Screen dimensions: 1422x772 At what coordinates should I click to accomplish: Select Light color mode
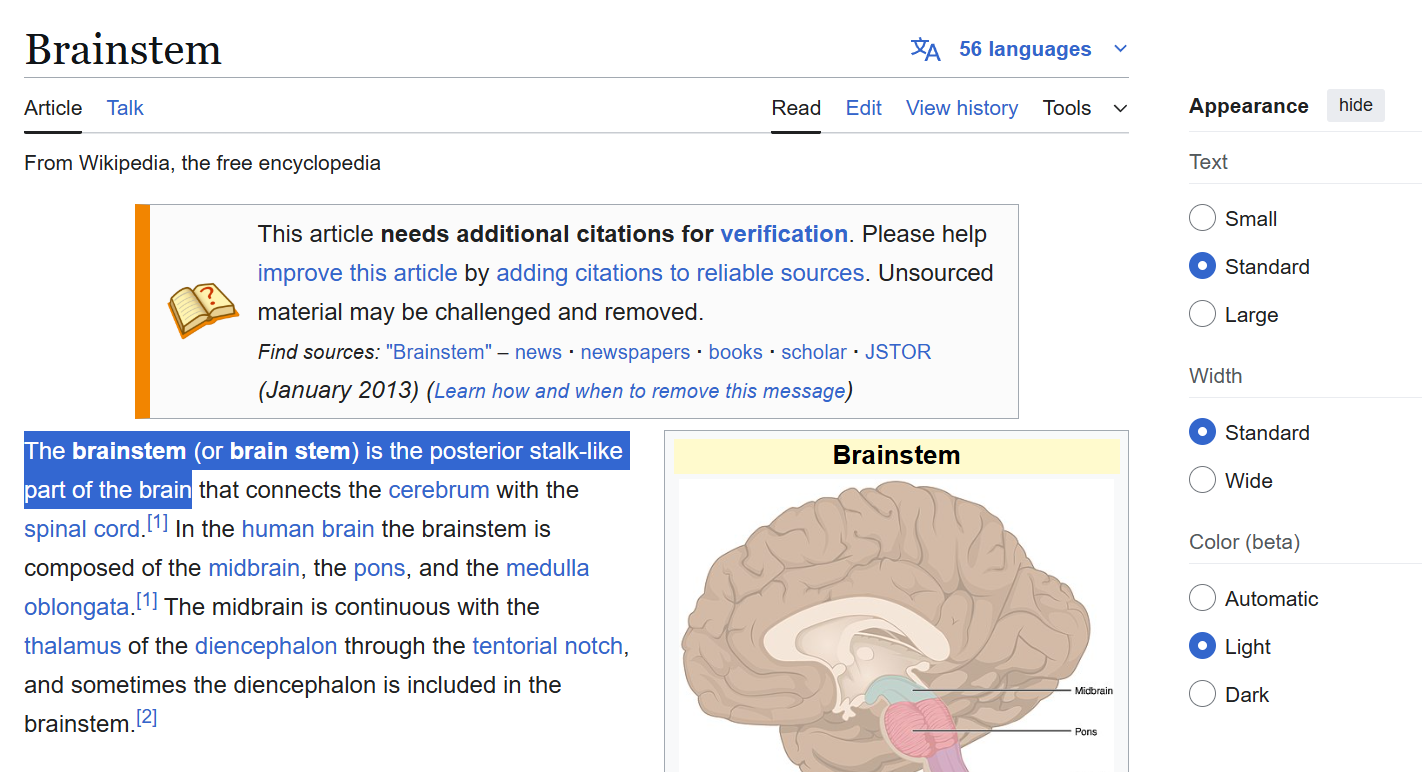point(1202,646)
